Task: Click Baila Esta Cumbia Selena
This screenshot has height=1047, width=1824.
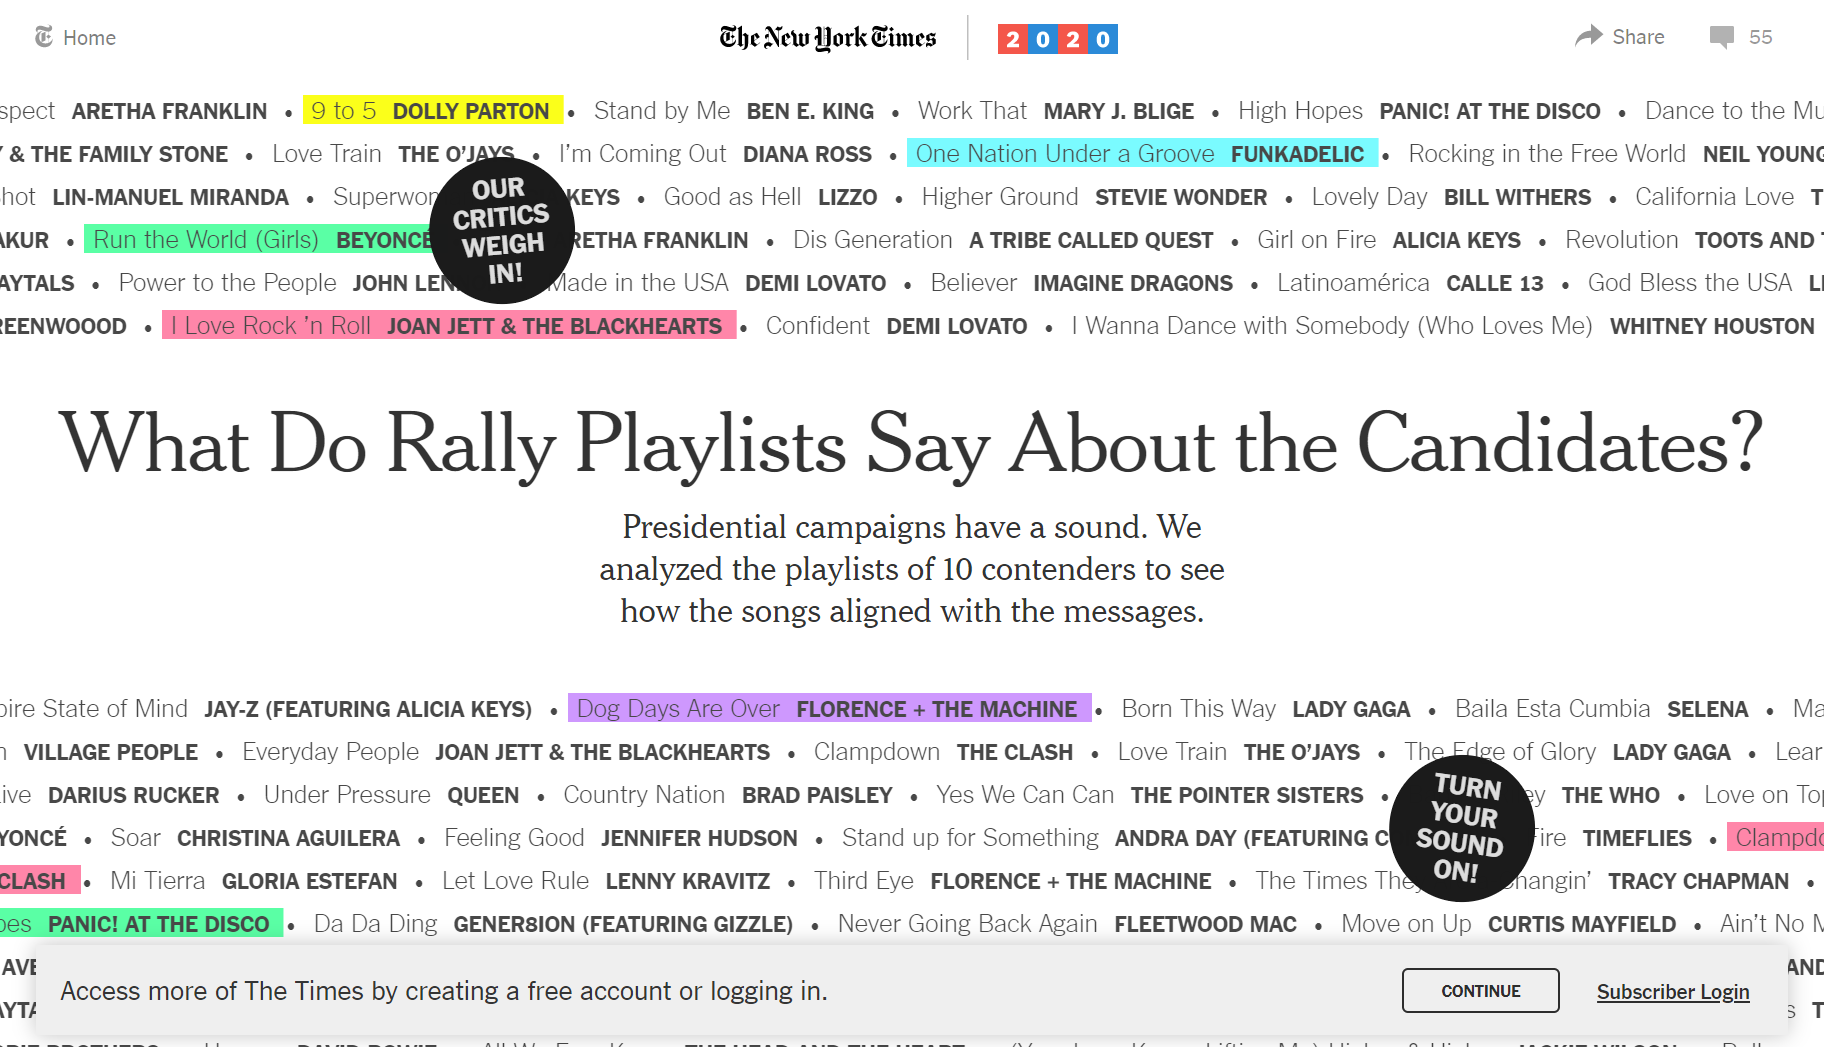Action: (x=1602, y=708)
